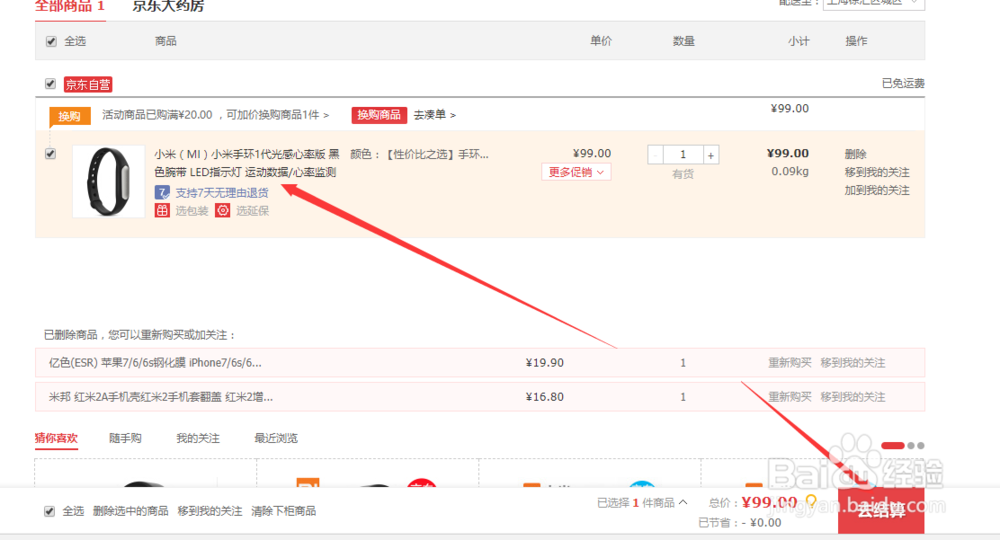Open the 小米手环 product thumbnail

[108, 182]
